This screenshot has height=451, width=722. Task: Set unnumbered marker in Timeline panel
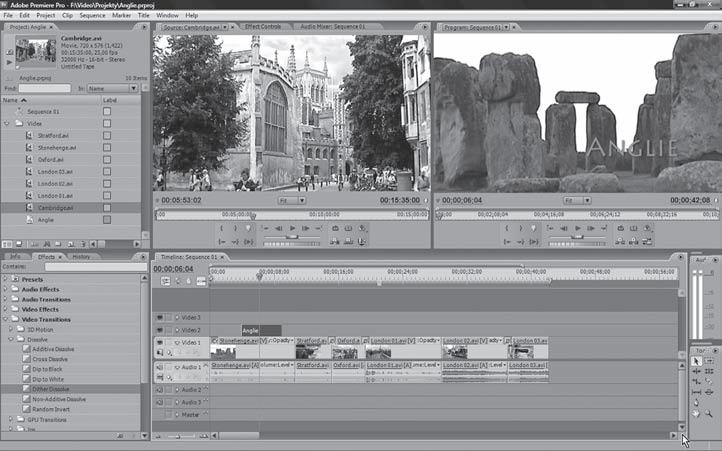[x=188, y=281]
